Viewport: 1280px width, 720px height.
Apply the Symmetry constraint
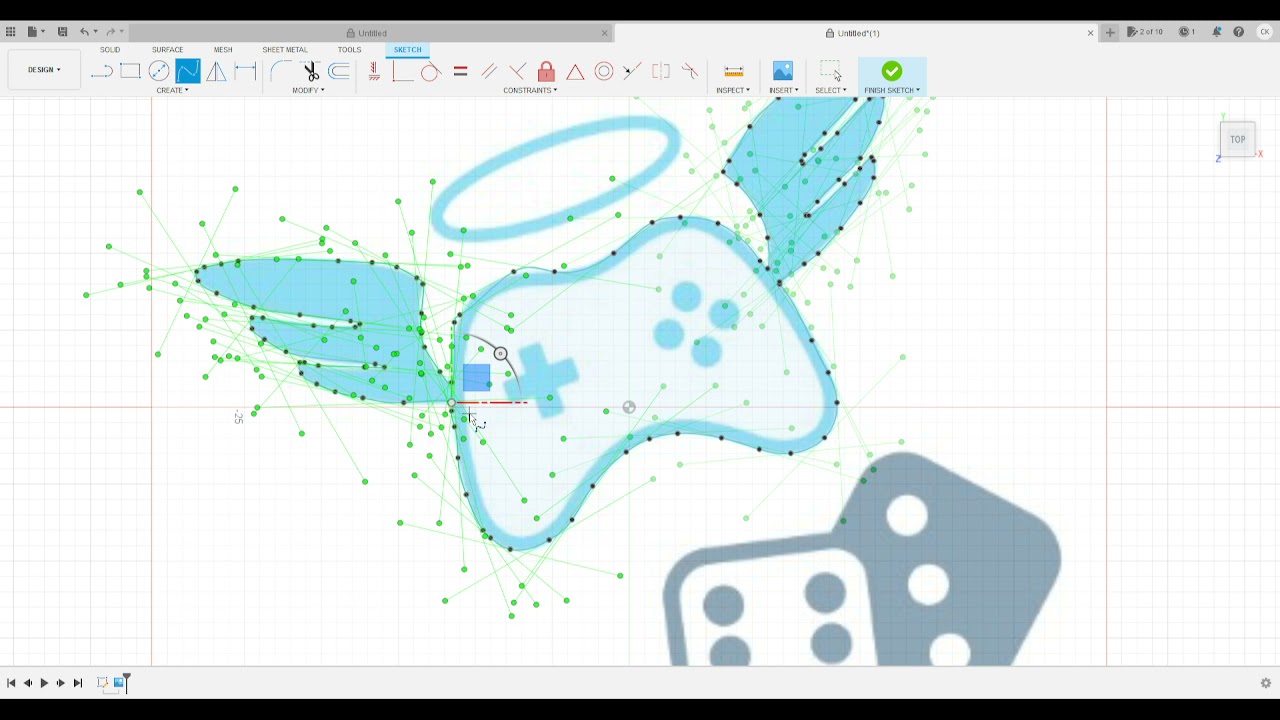pyautogui.click(x=661, y=71)
